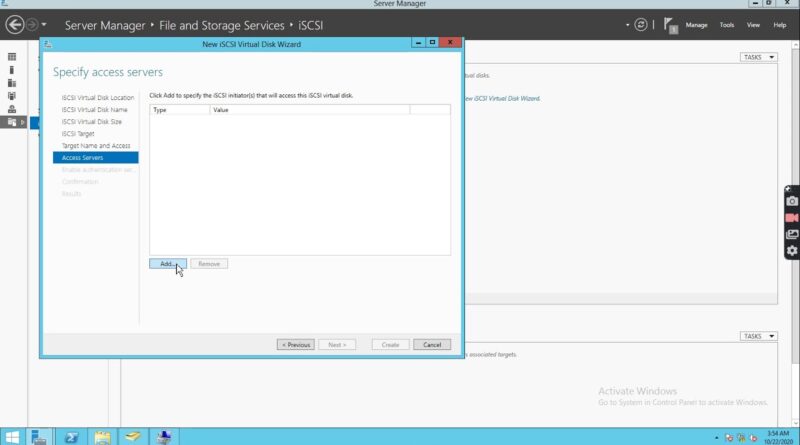Open the upper TASKS dropdown
Viewport: 800px width, 445px height.
coord(758,57)
